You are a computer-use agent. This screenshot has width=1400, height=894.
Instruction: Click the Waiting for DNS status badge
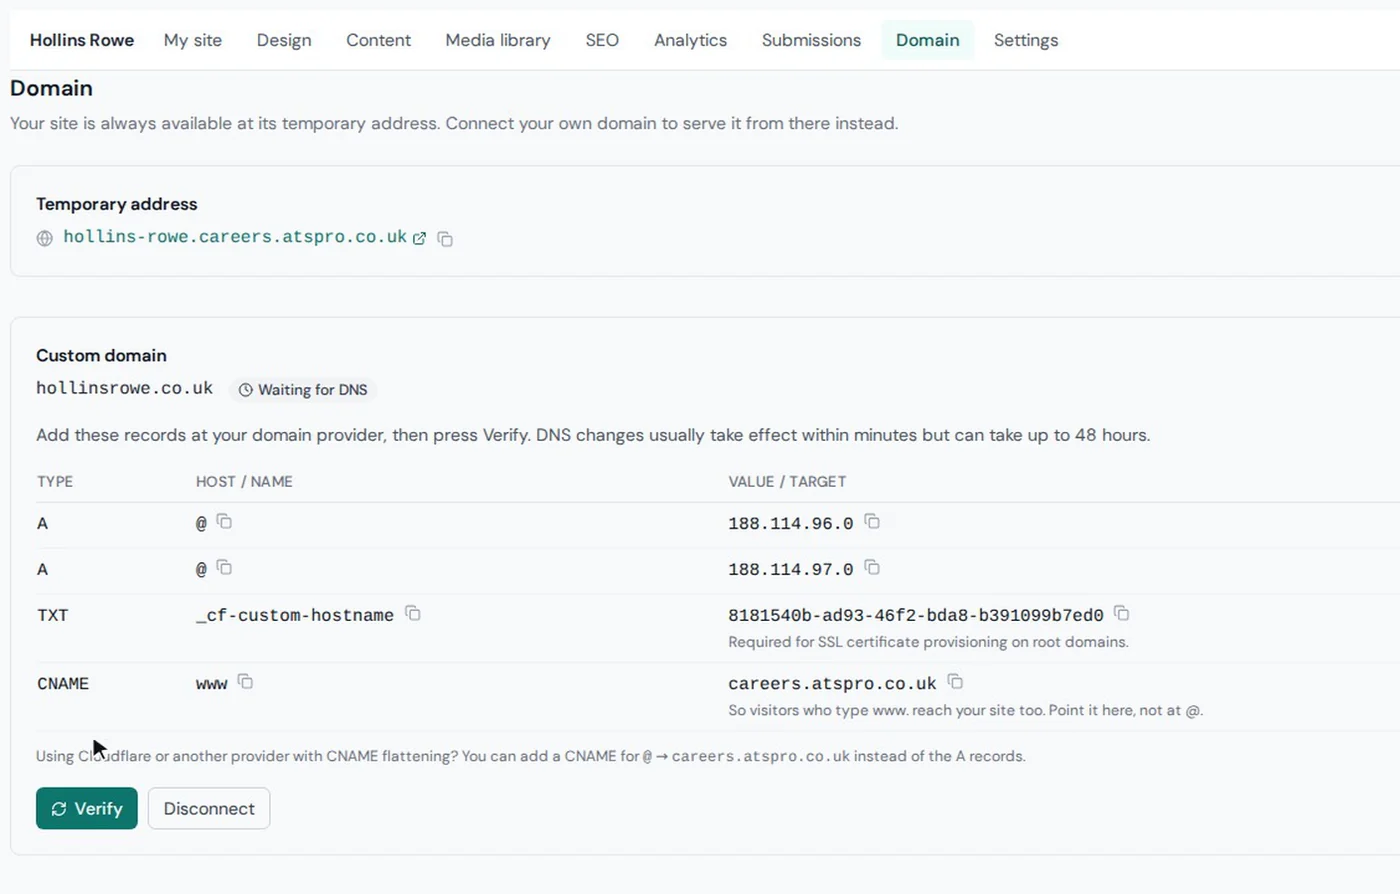[x=302, y=390]
